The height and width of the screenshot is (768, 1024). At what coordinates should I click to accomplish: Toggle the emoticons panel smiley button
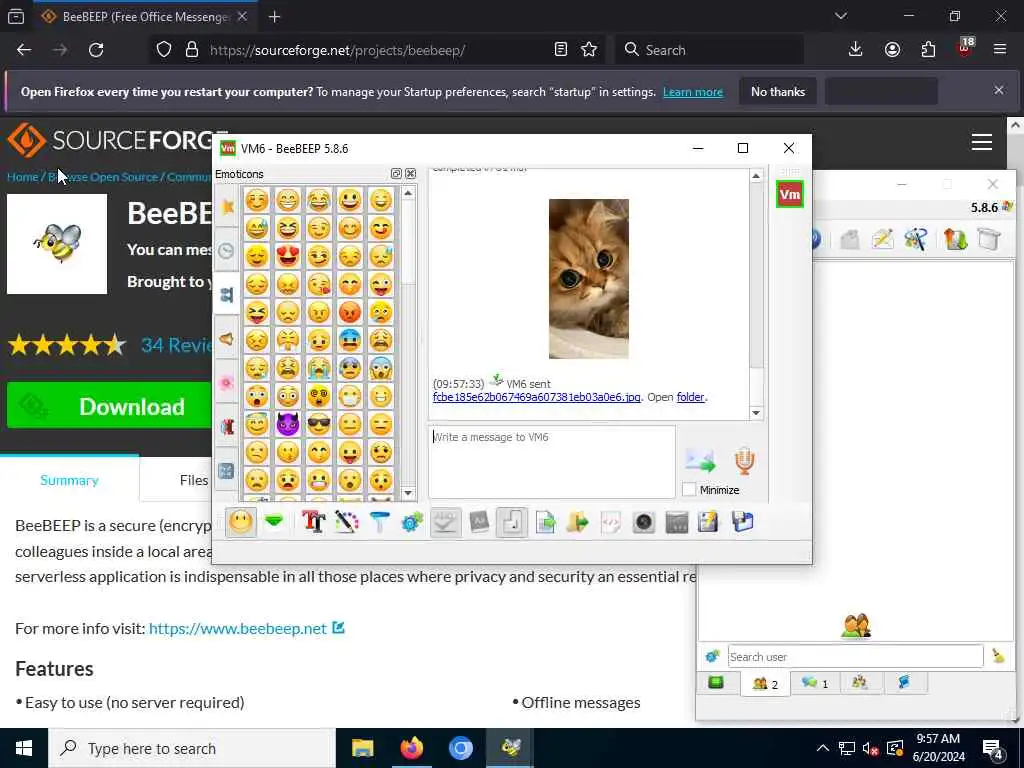(241, 522)
